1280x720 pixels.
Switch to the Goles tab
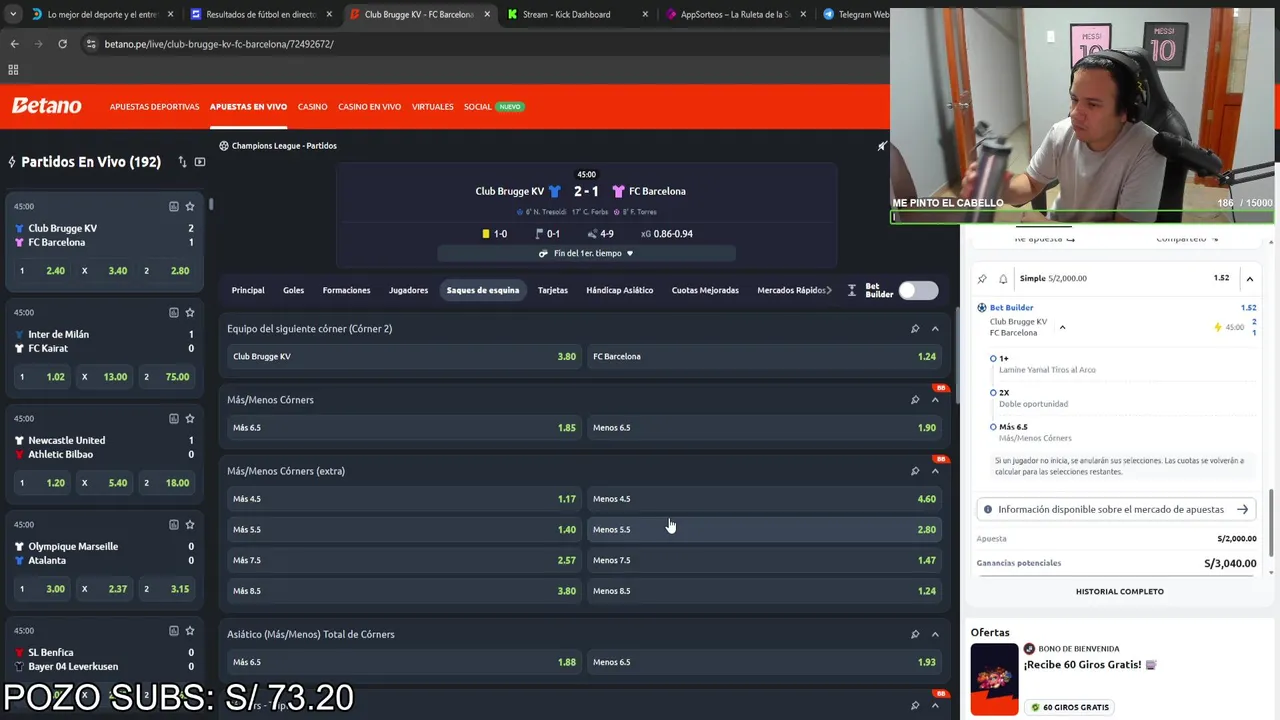293,290
